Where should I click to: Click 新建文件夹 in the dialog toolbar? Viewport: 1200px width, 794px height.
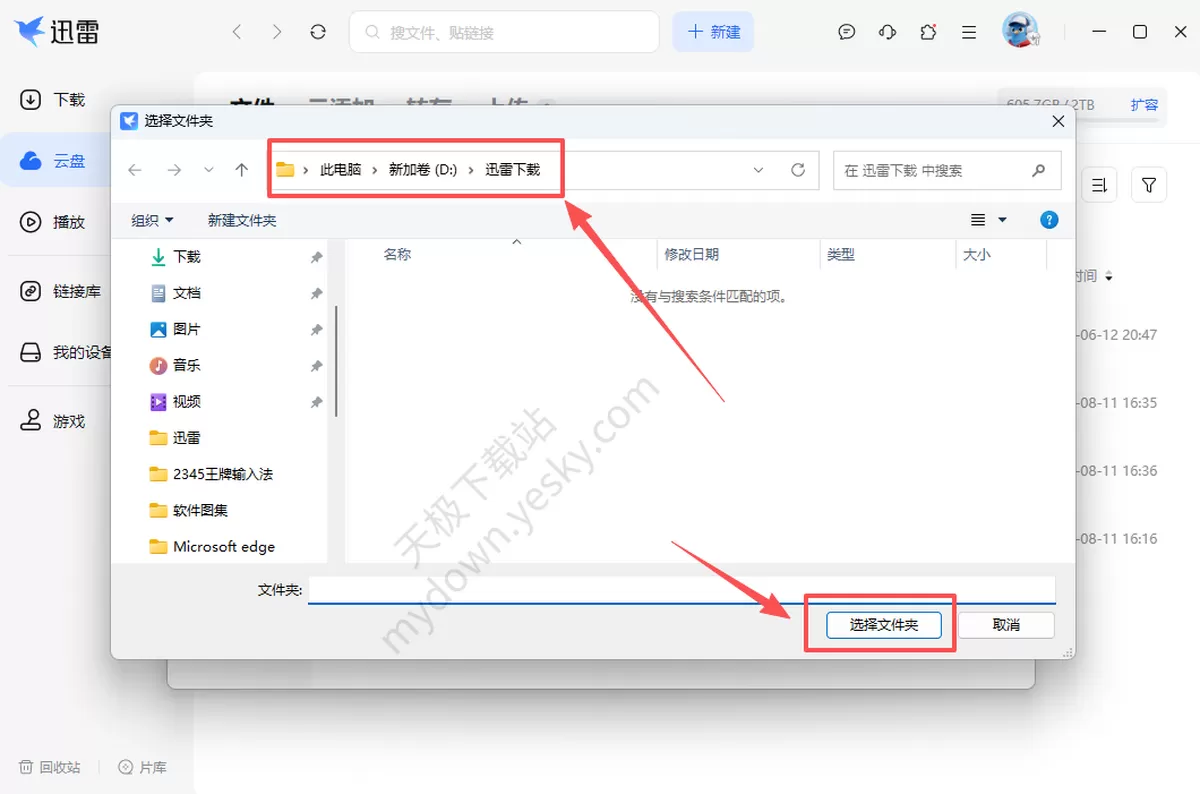(x=242, y=220)
